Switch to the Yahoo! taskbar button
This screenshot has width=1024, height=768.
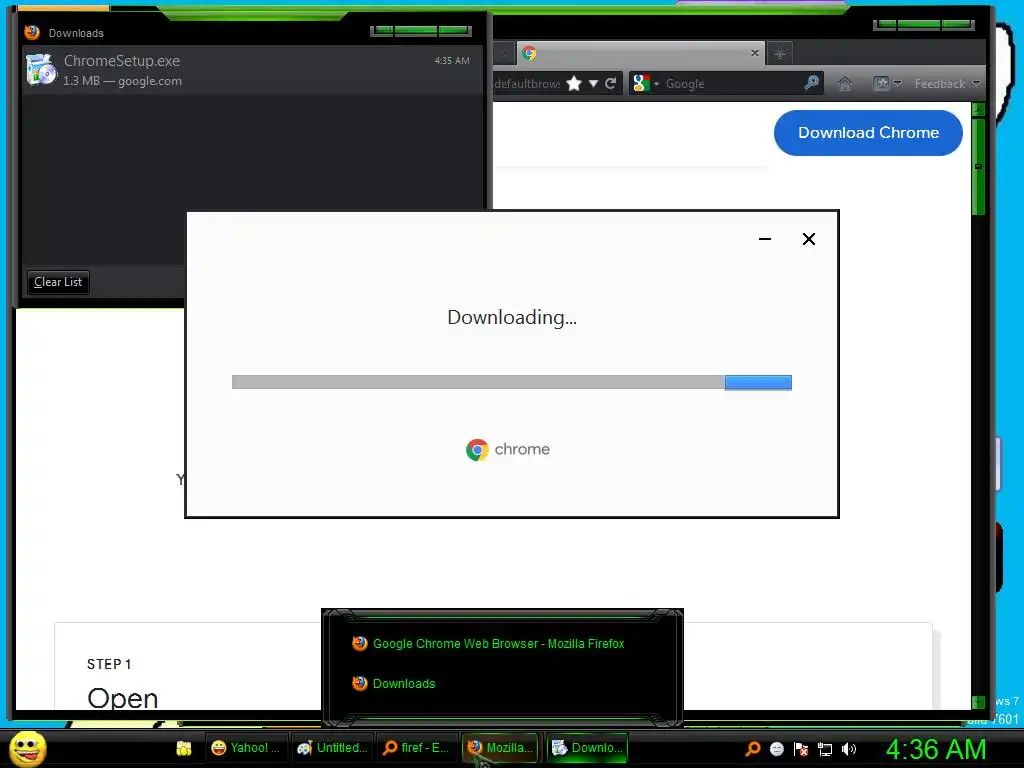click(247, 748)
